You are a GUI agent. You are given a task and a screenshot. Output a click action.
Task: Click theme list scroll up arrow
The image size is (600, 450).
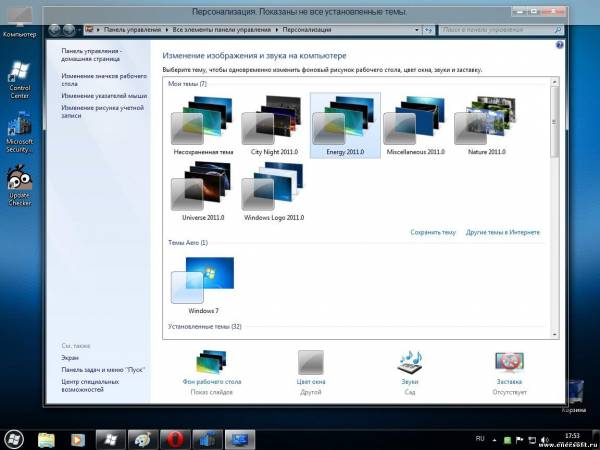coord(554,82)
